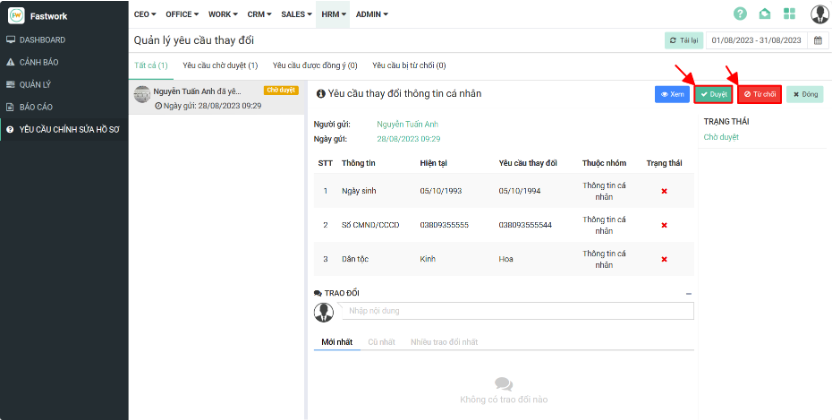Screen dimensions: 834x420
Task: Collapse the Trao đổi section
Action: (688, 293)
